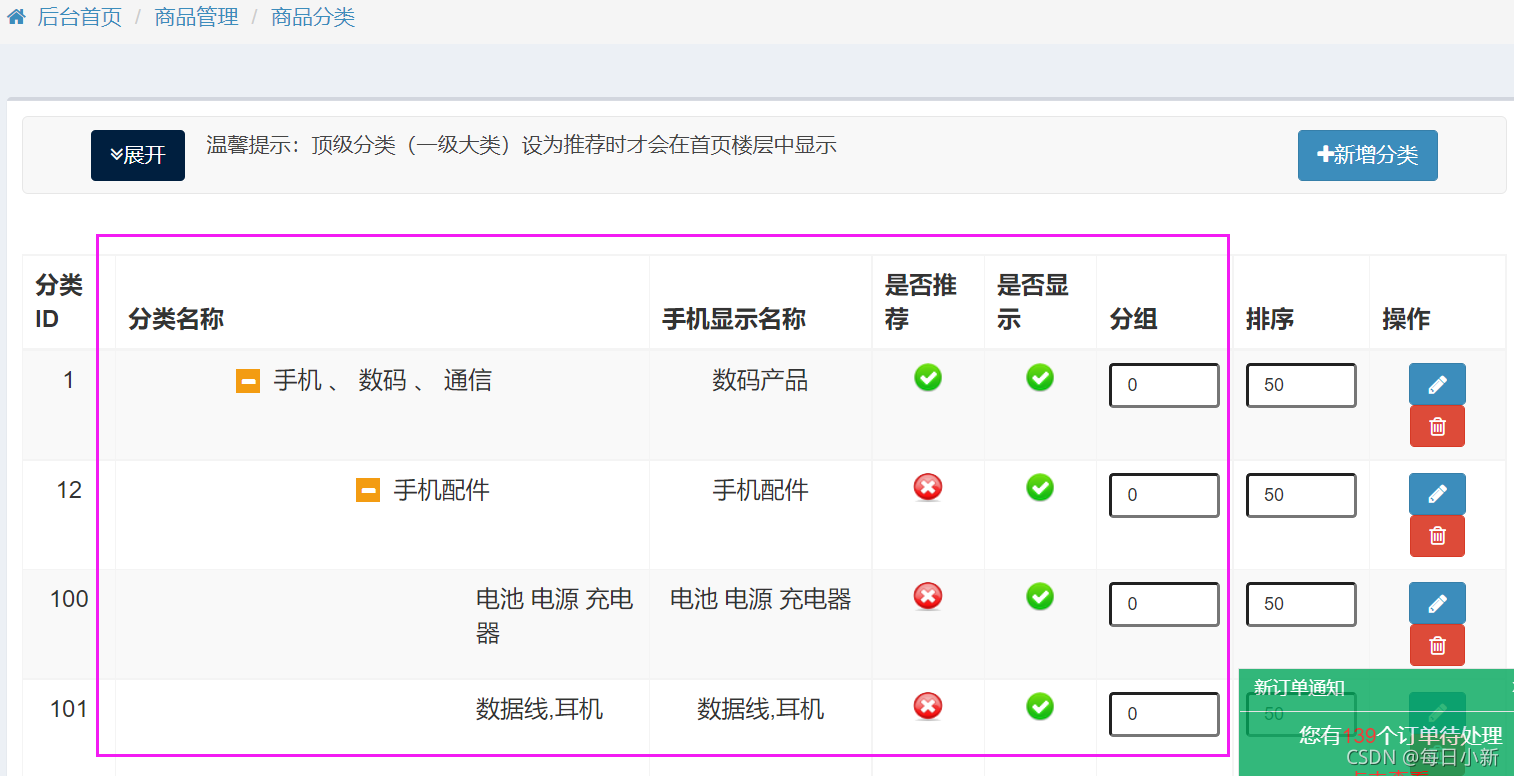Toggle display status for 数据线,耳机 row

coord(1040,707)
